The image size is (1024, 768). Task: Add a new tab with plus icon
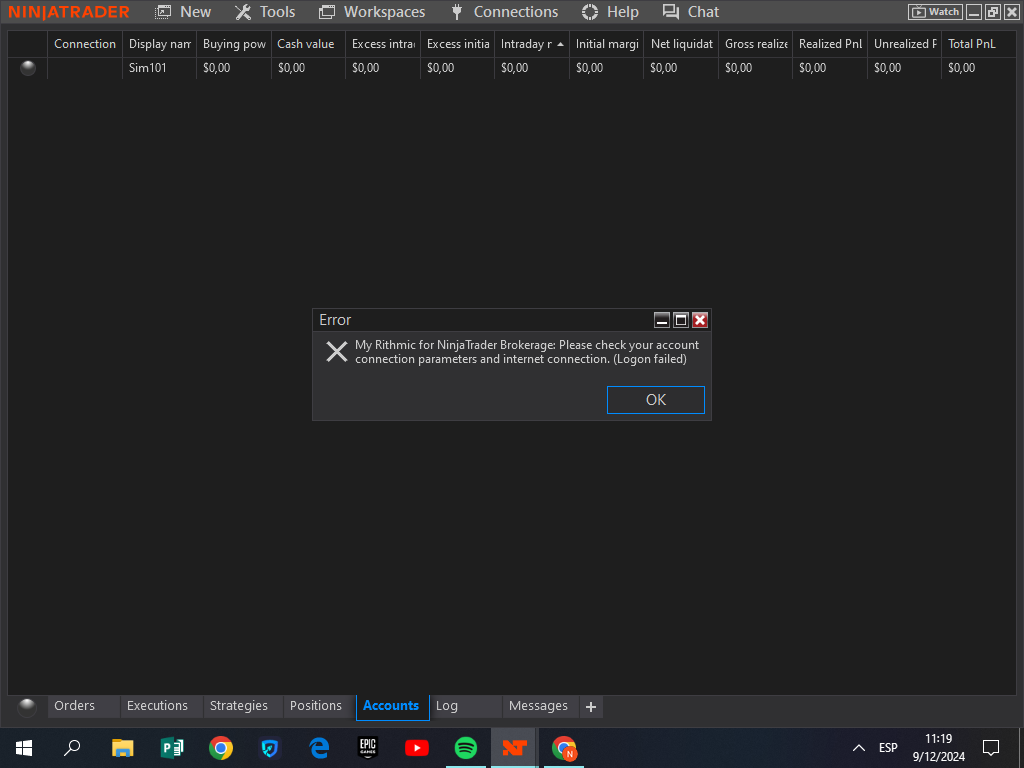click(x=591, y=707)
